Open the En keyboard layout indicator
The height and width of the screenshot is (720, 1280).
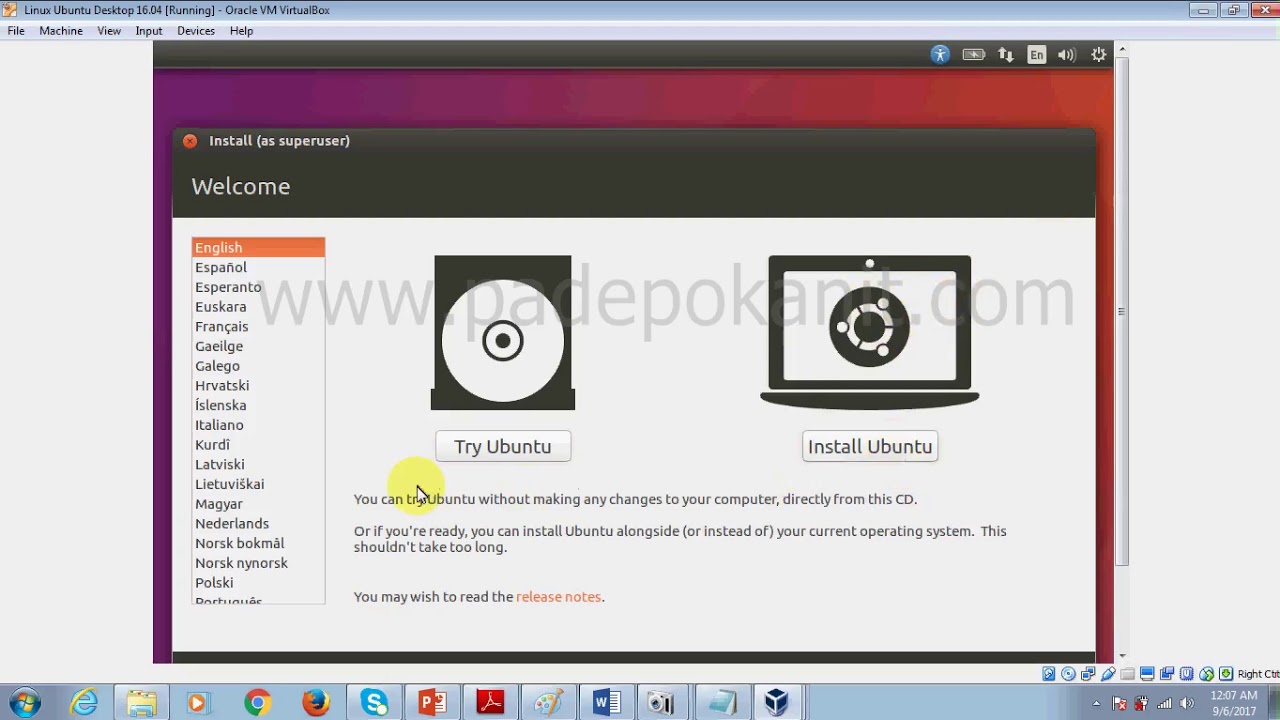pyautogui.click(x=1037, y=55)
